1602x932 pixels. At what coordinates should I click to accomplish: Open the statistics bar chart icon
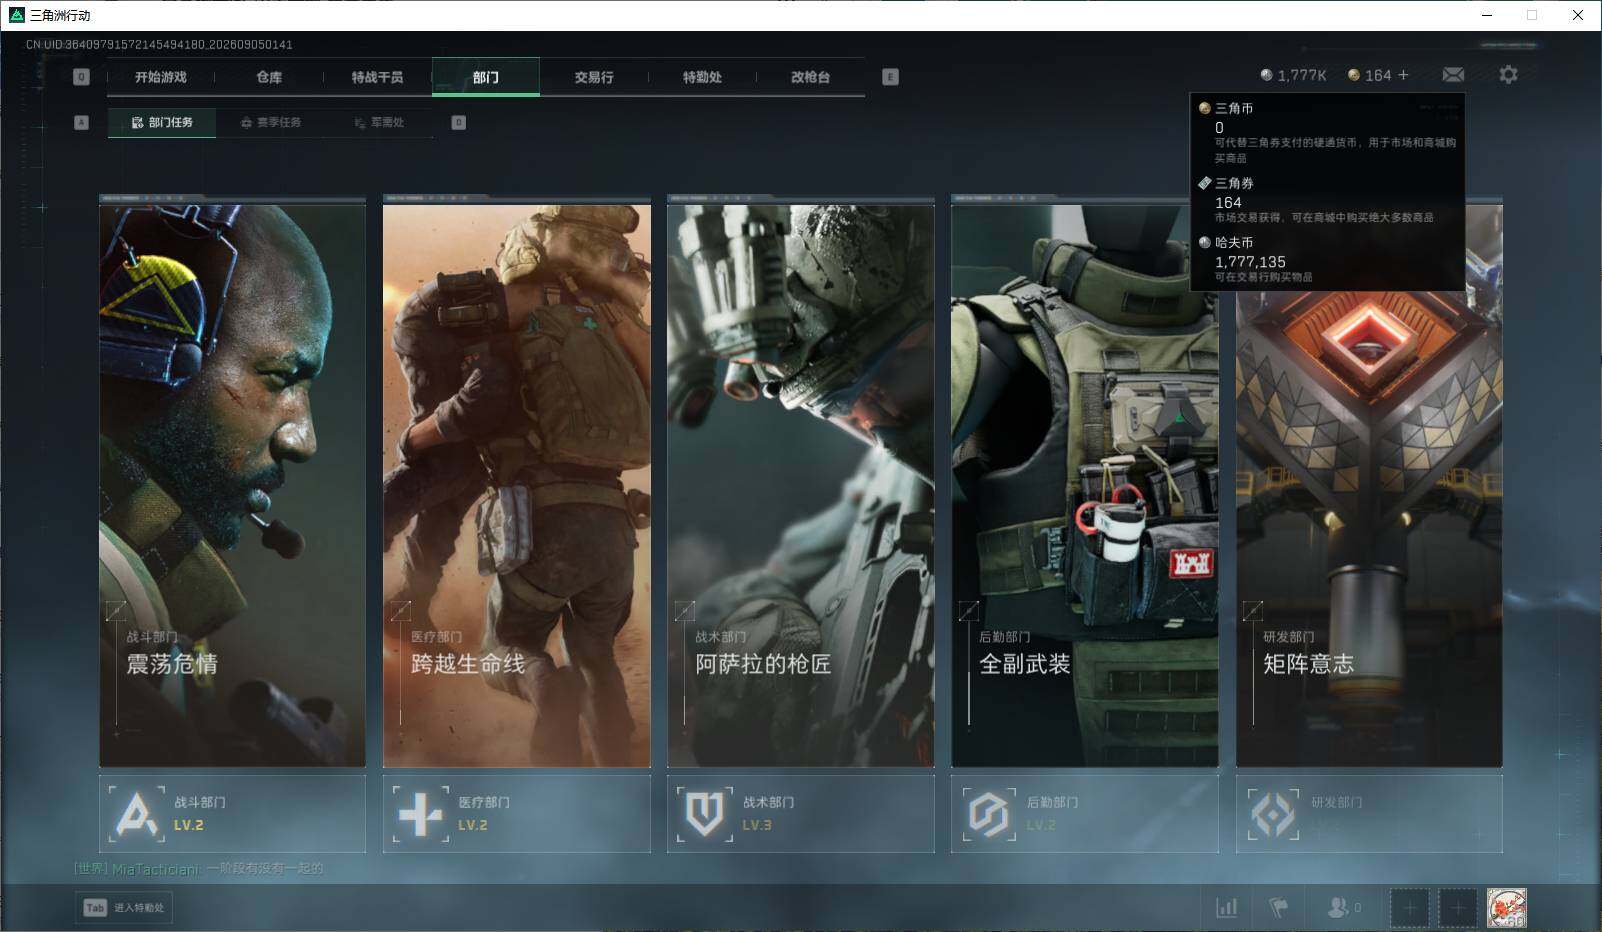click(1226, 908)
